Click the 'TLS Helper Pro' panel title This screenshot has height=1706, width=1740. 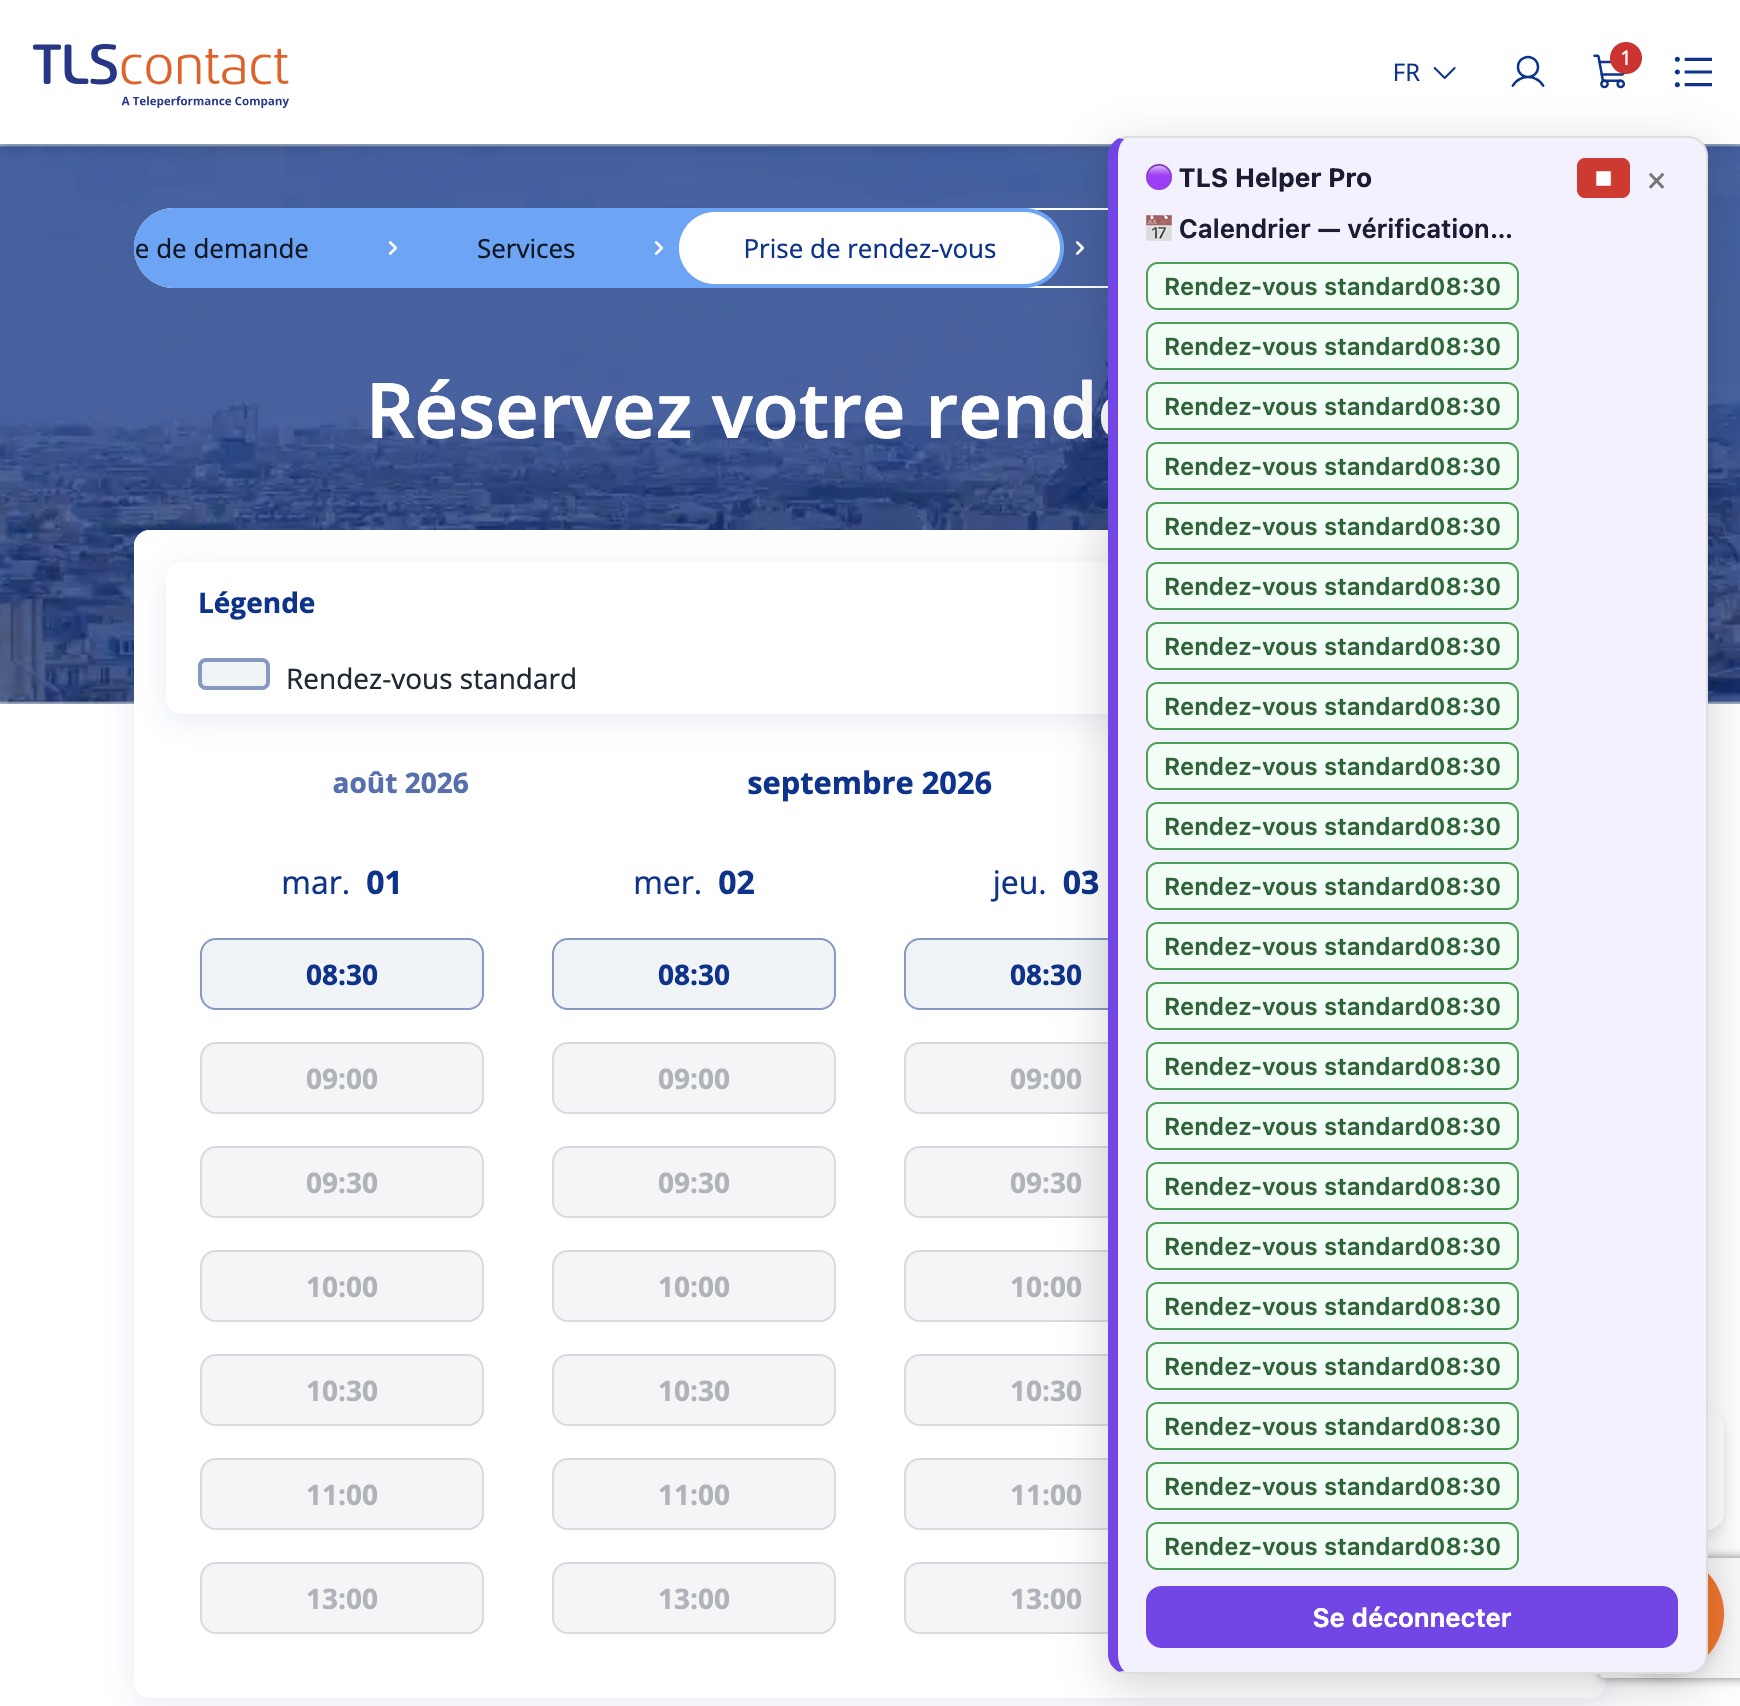pyautogui.click(x=1275, y=178)
